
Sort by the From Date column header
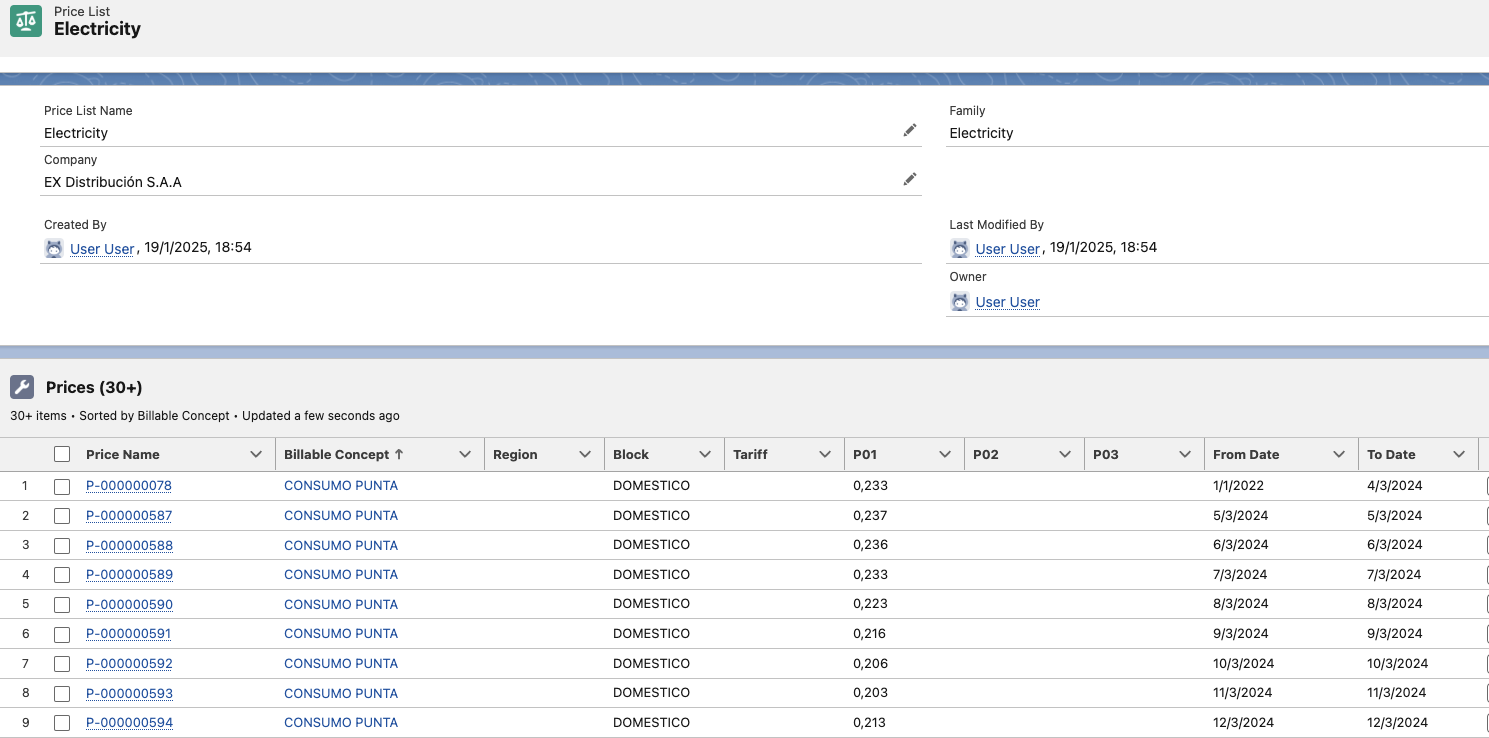1246,454
